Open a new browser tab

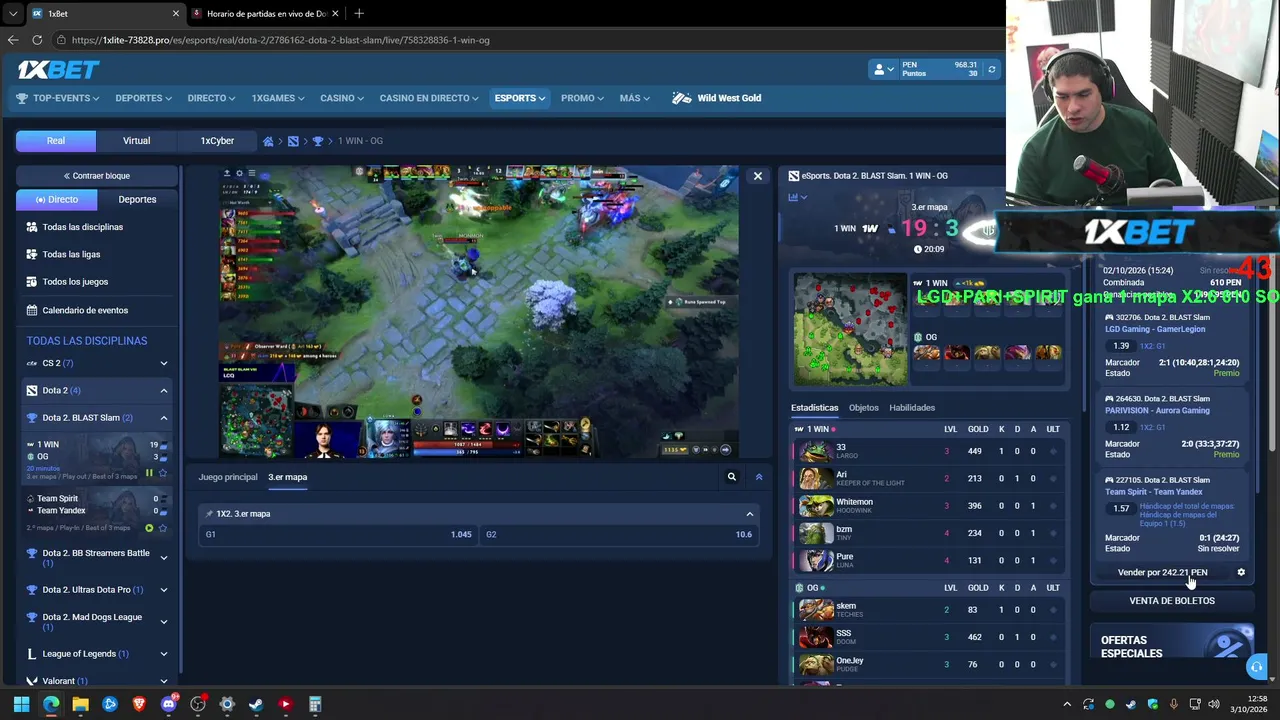tap(359, 13)
